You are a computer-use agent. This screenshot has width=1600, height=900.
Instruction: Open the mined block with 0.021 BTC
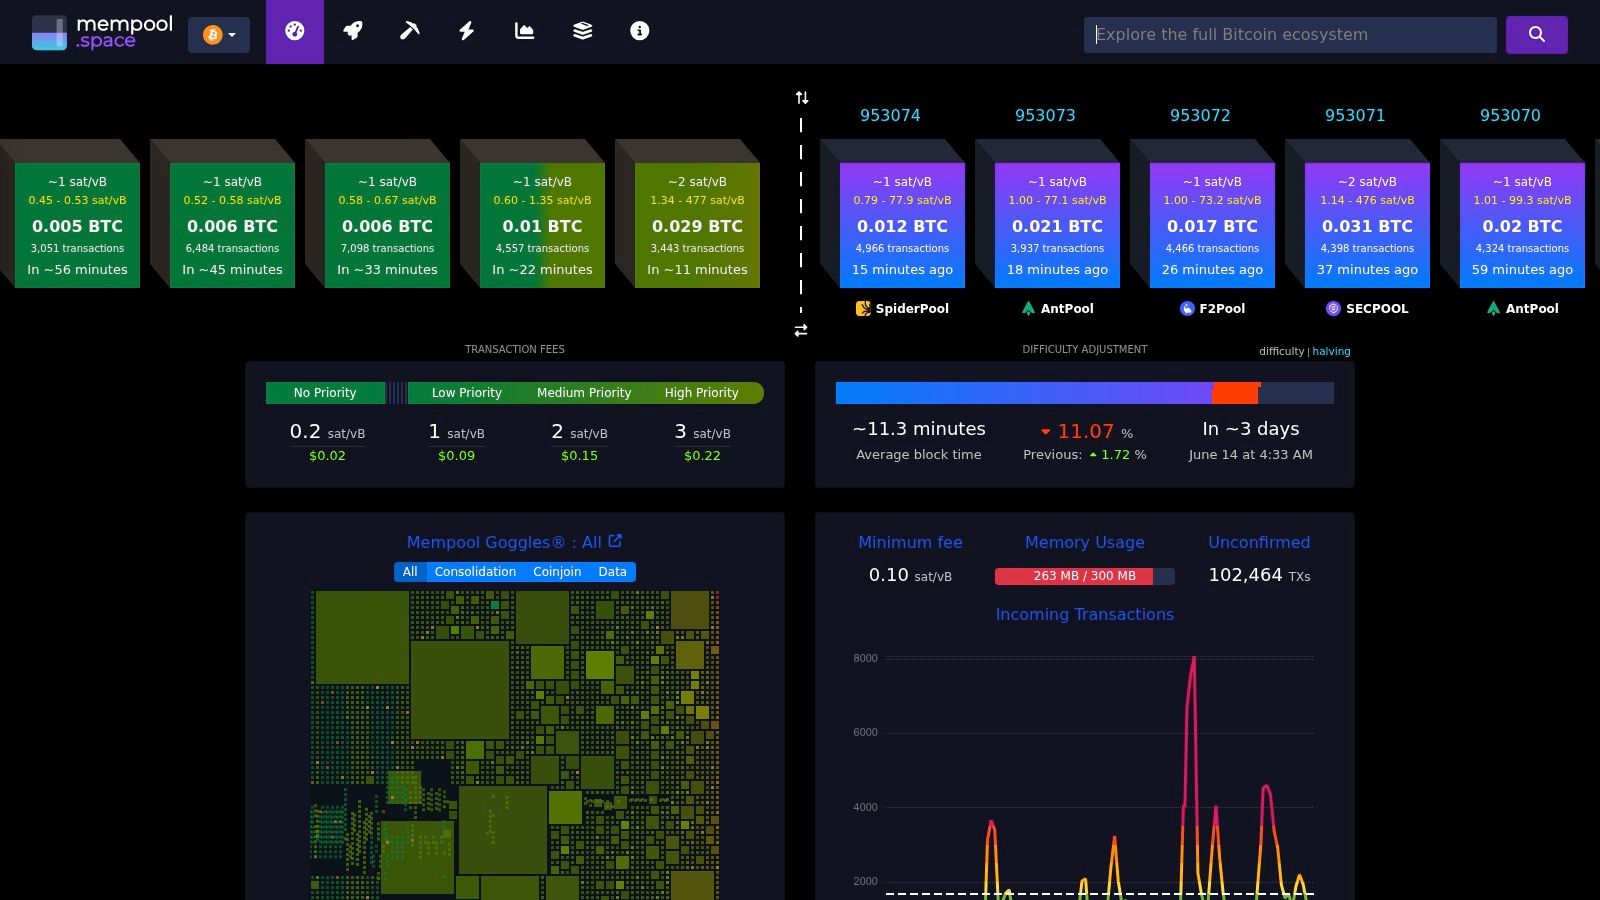coord(1057,225)
